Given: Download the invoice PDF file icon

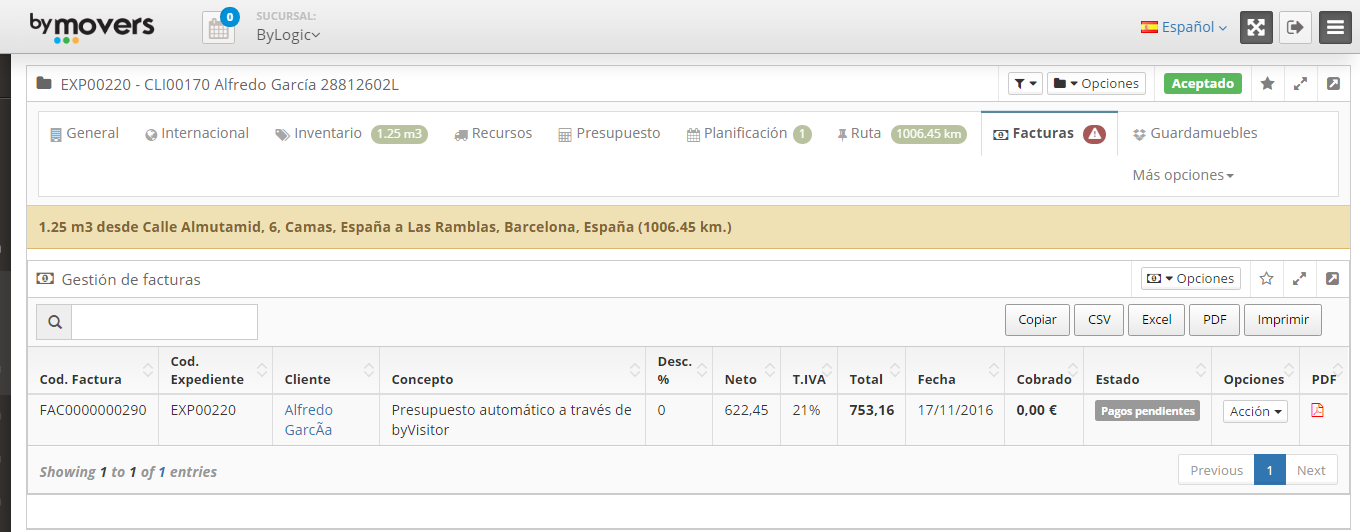Looking at the screenshot, I should click(x=1317, y=411).
